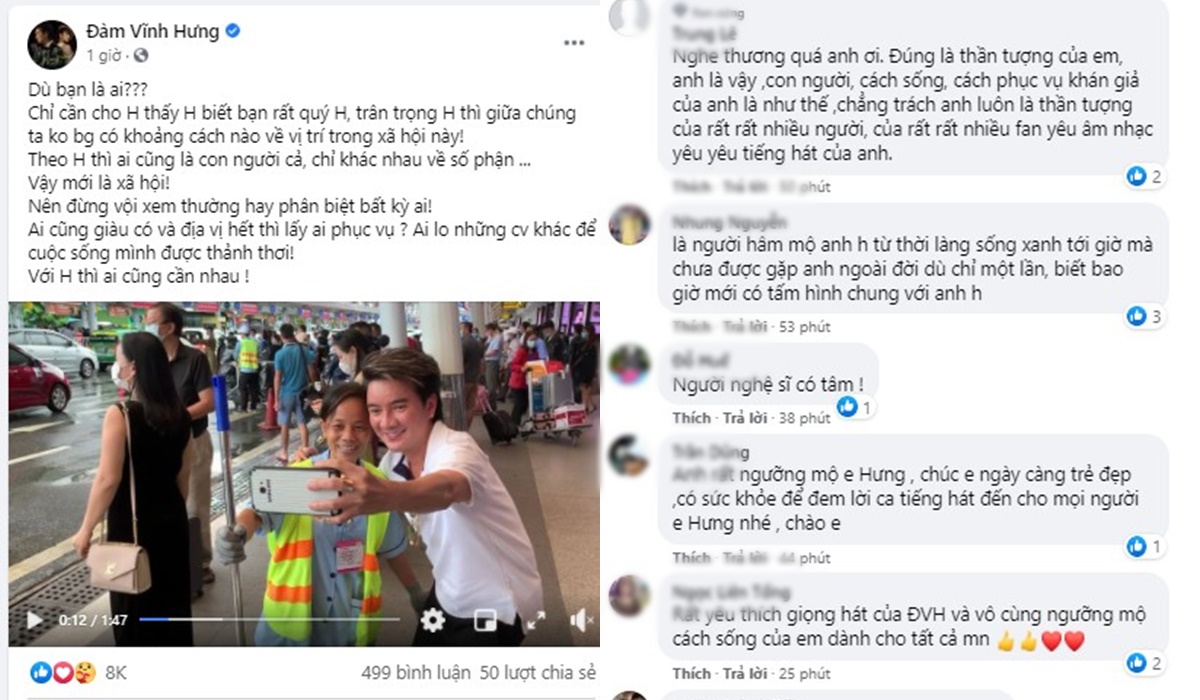Switch the video to picture-in-picture mode
The image size is (1200, 700).
pyautogui.click(x=485, y=620)
